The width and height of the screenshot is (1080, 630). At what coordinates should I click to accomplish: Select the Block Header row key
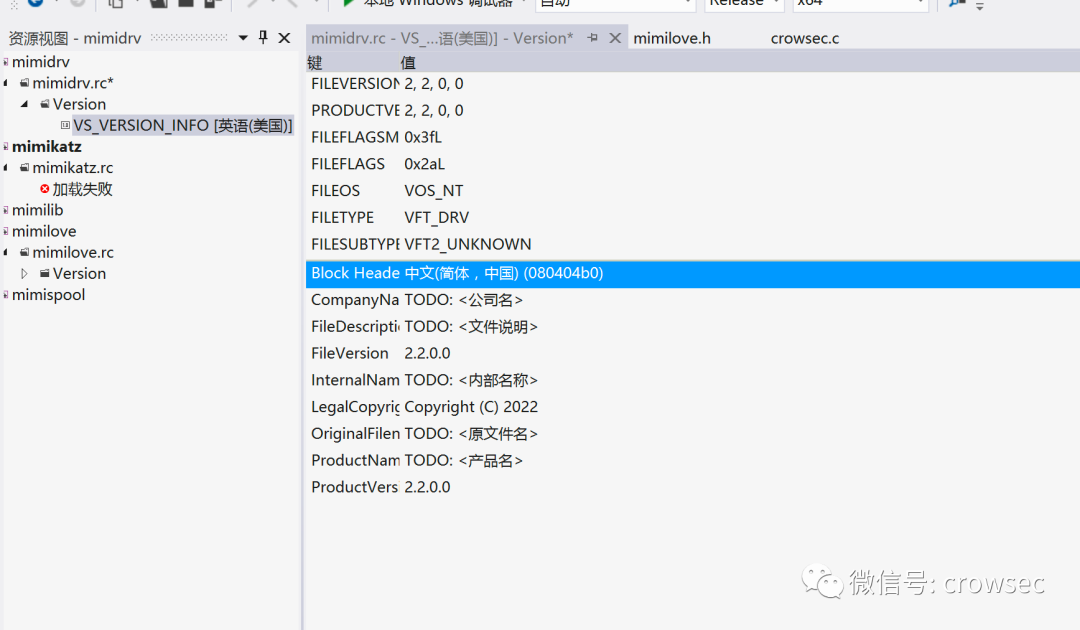[355, 273]
